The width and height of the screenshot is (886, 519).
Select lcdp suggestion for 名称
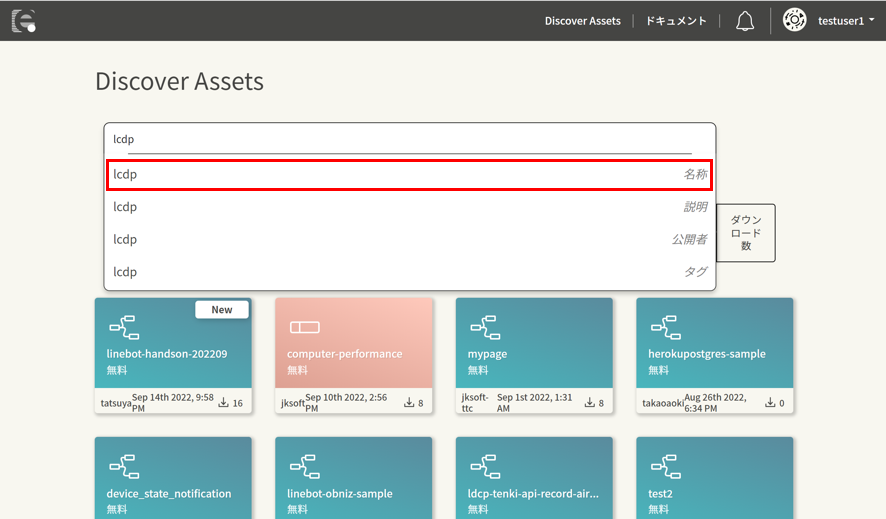coord(410,175)
